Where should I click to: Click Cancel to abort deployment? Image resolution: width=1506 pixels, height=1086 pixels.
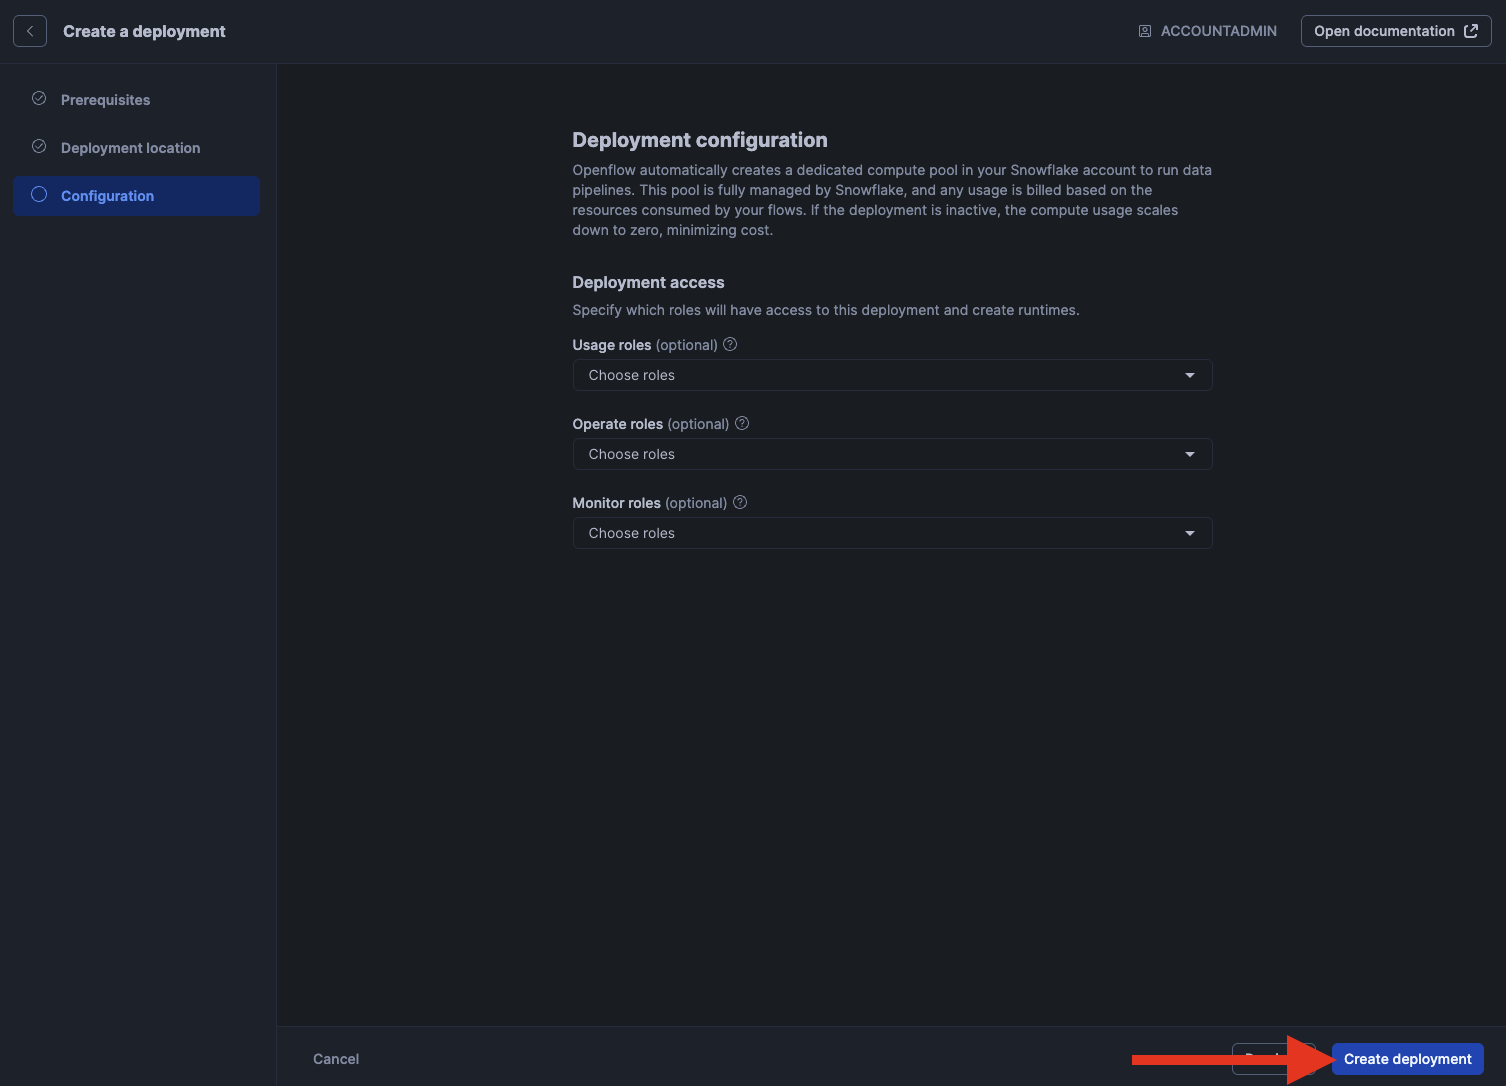click(x=336, y=1059)
